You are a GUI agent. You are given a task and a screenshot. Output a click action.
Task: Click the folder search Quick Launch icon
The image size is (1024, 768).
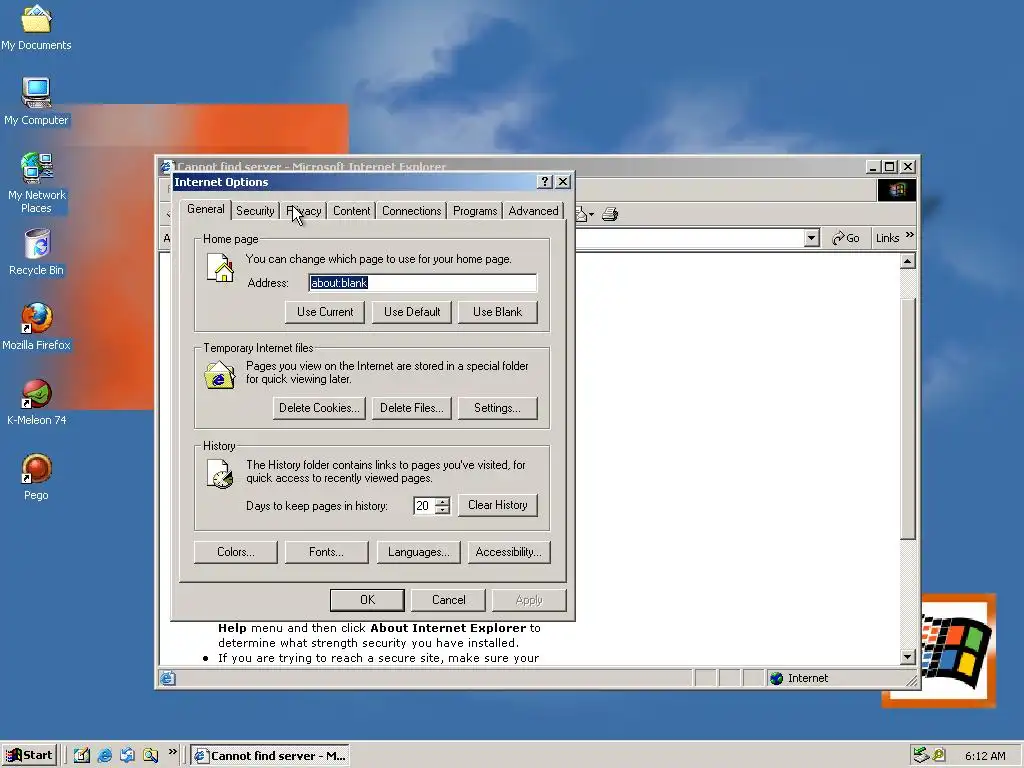pyautogui.click(x=150, y=755)
